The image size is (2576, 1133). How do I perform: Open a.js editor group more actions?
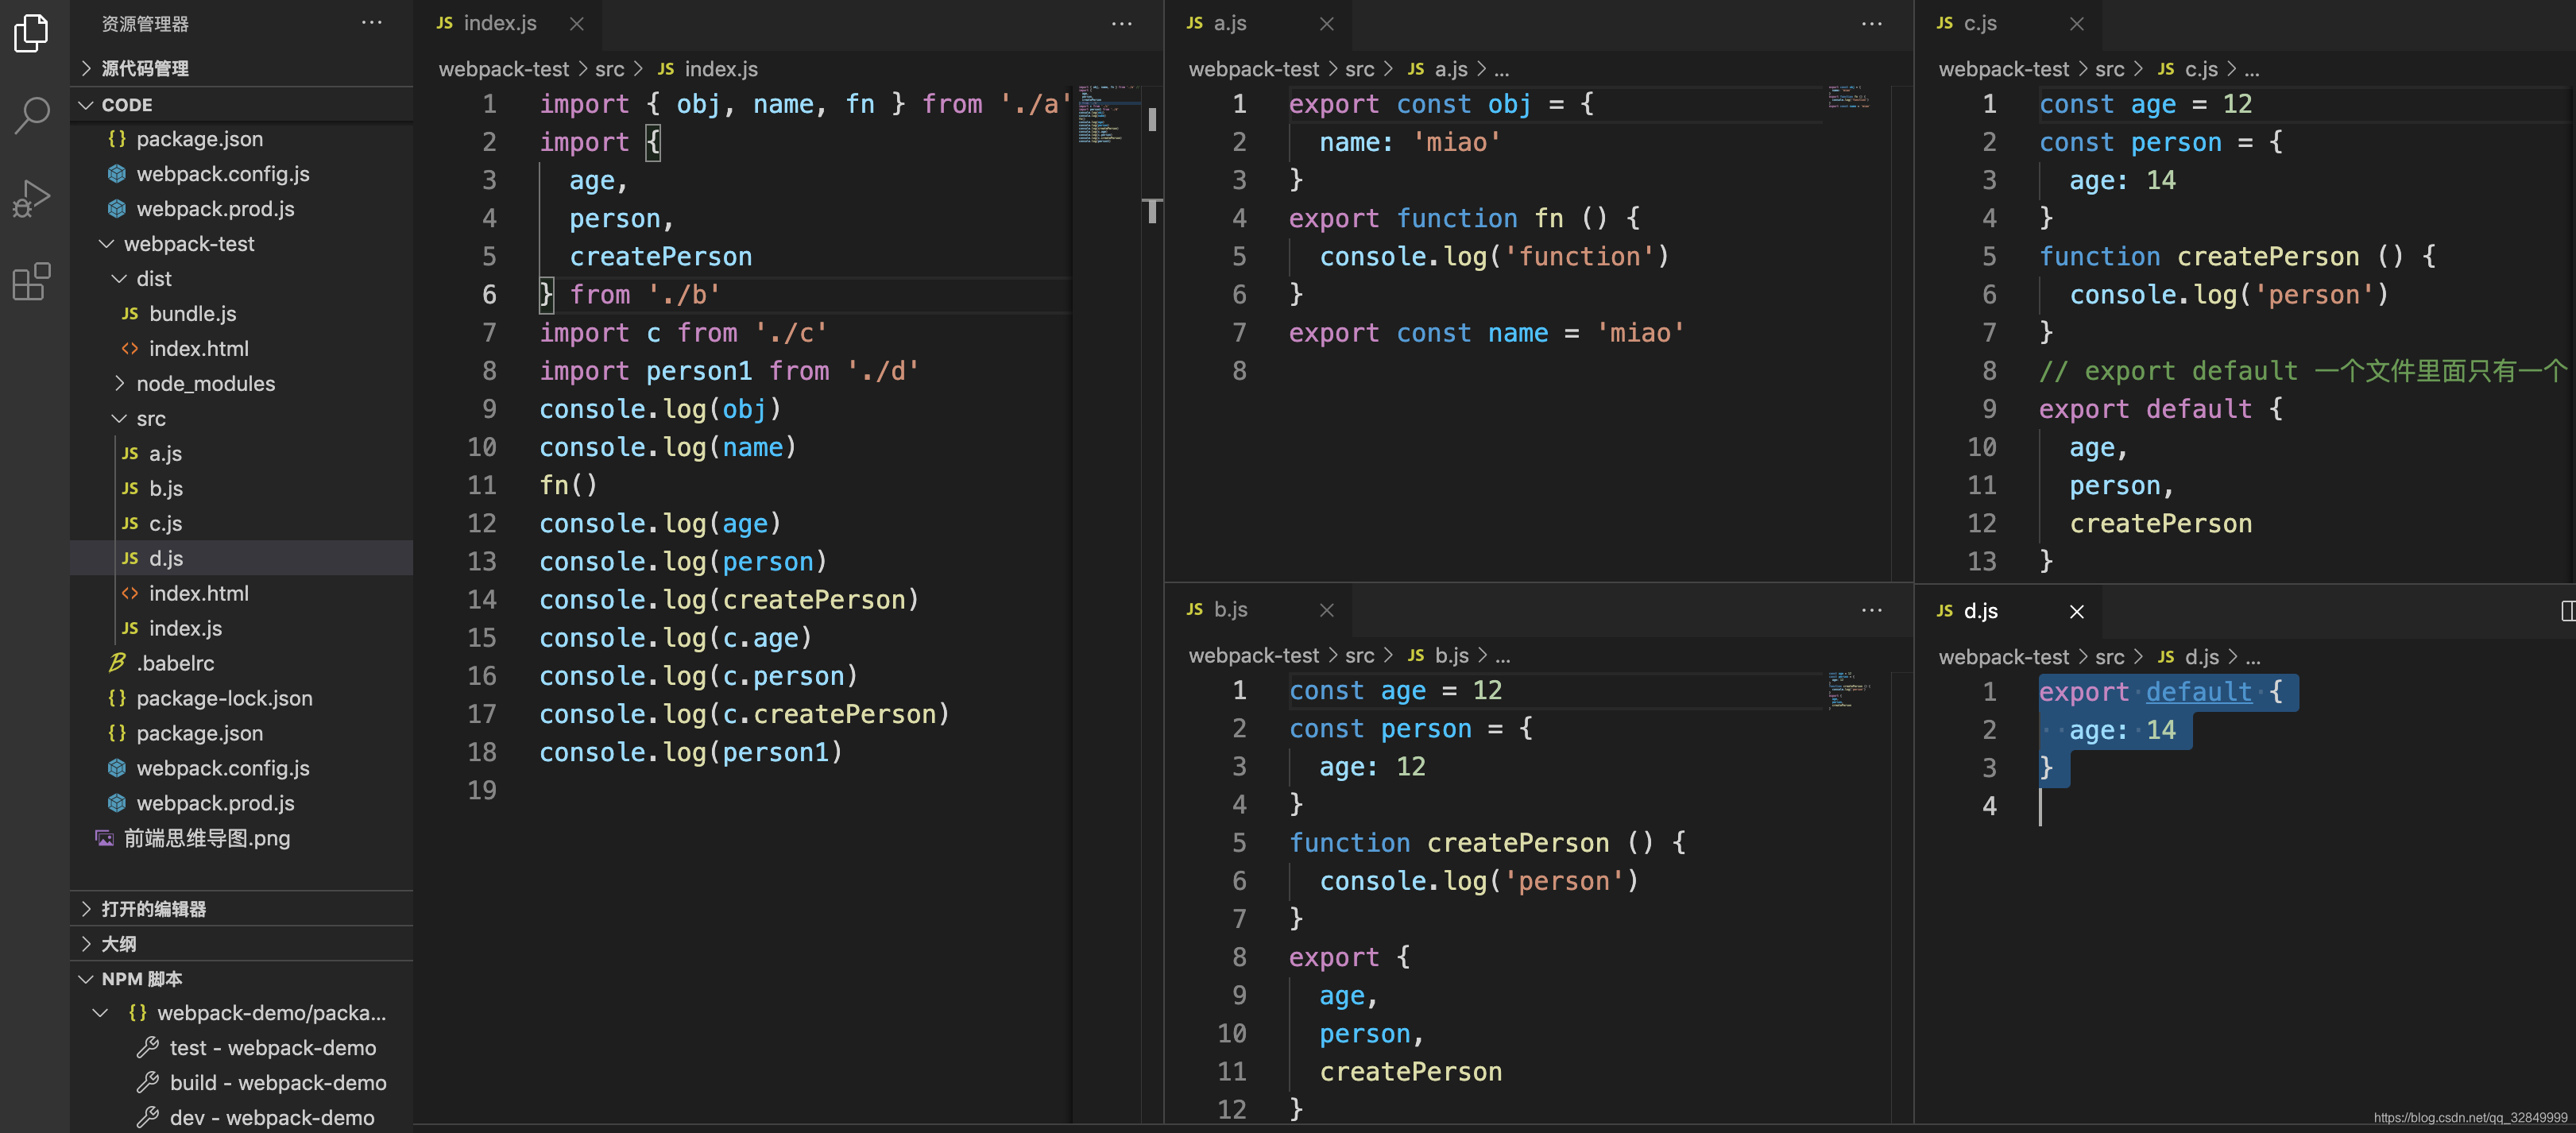(1872, 23)
